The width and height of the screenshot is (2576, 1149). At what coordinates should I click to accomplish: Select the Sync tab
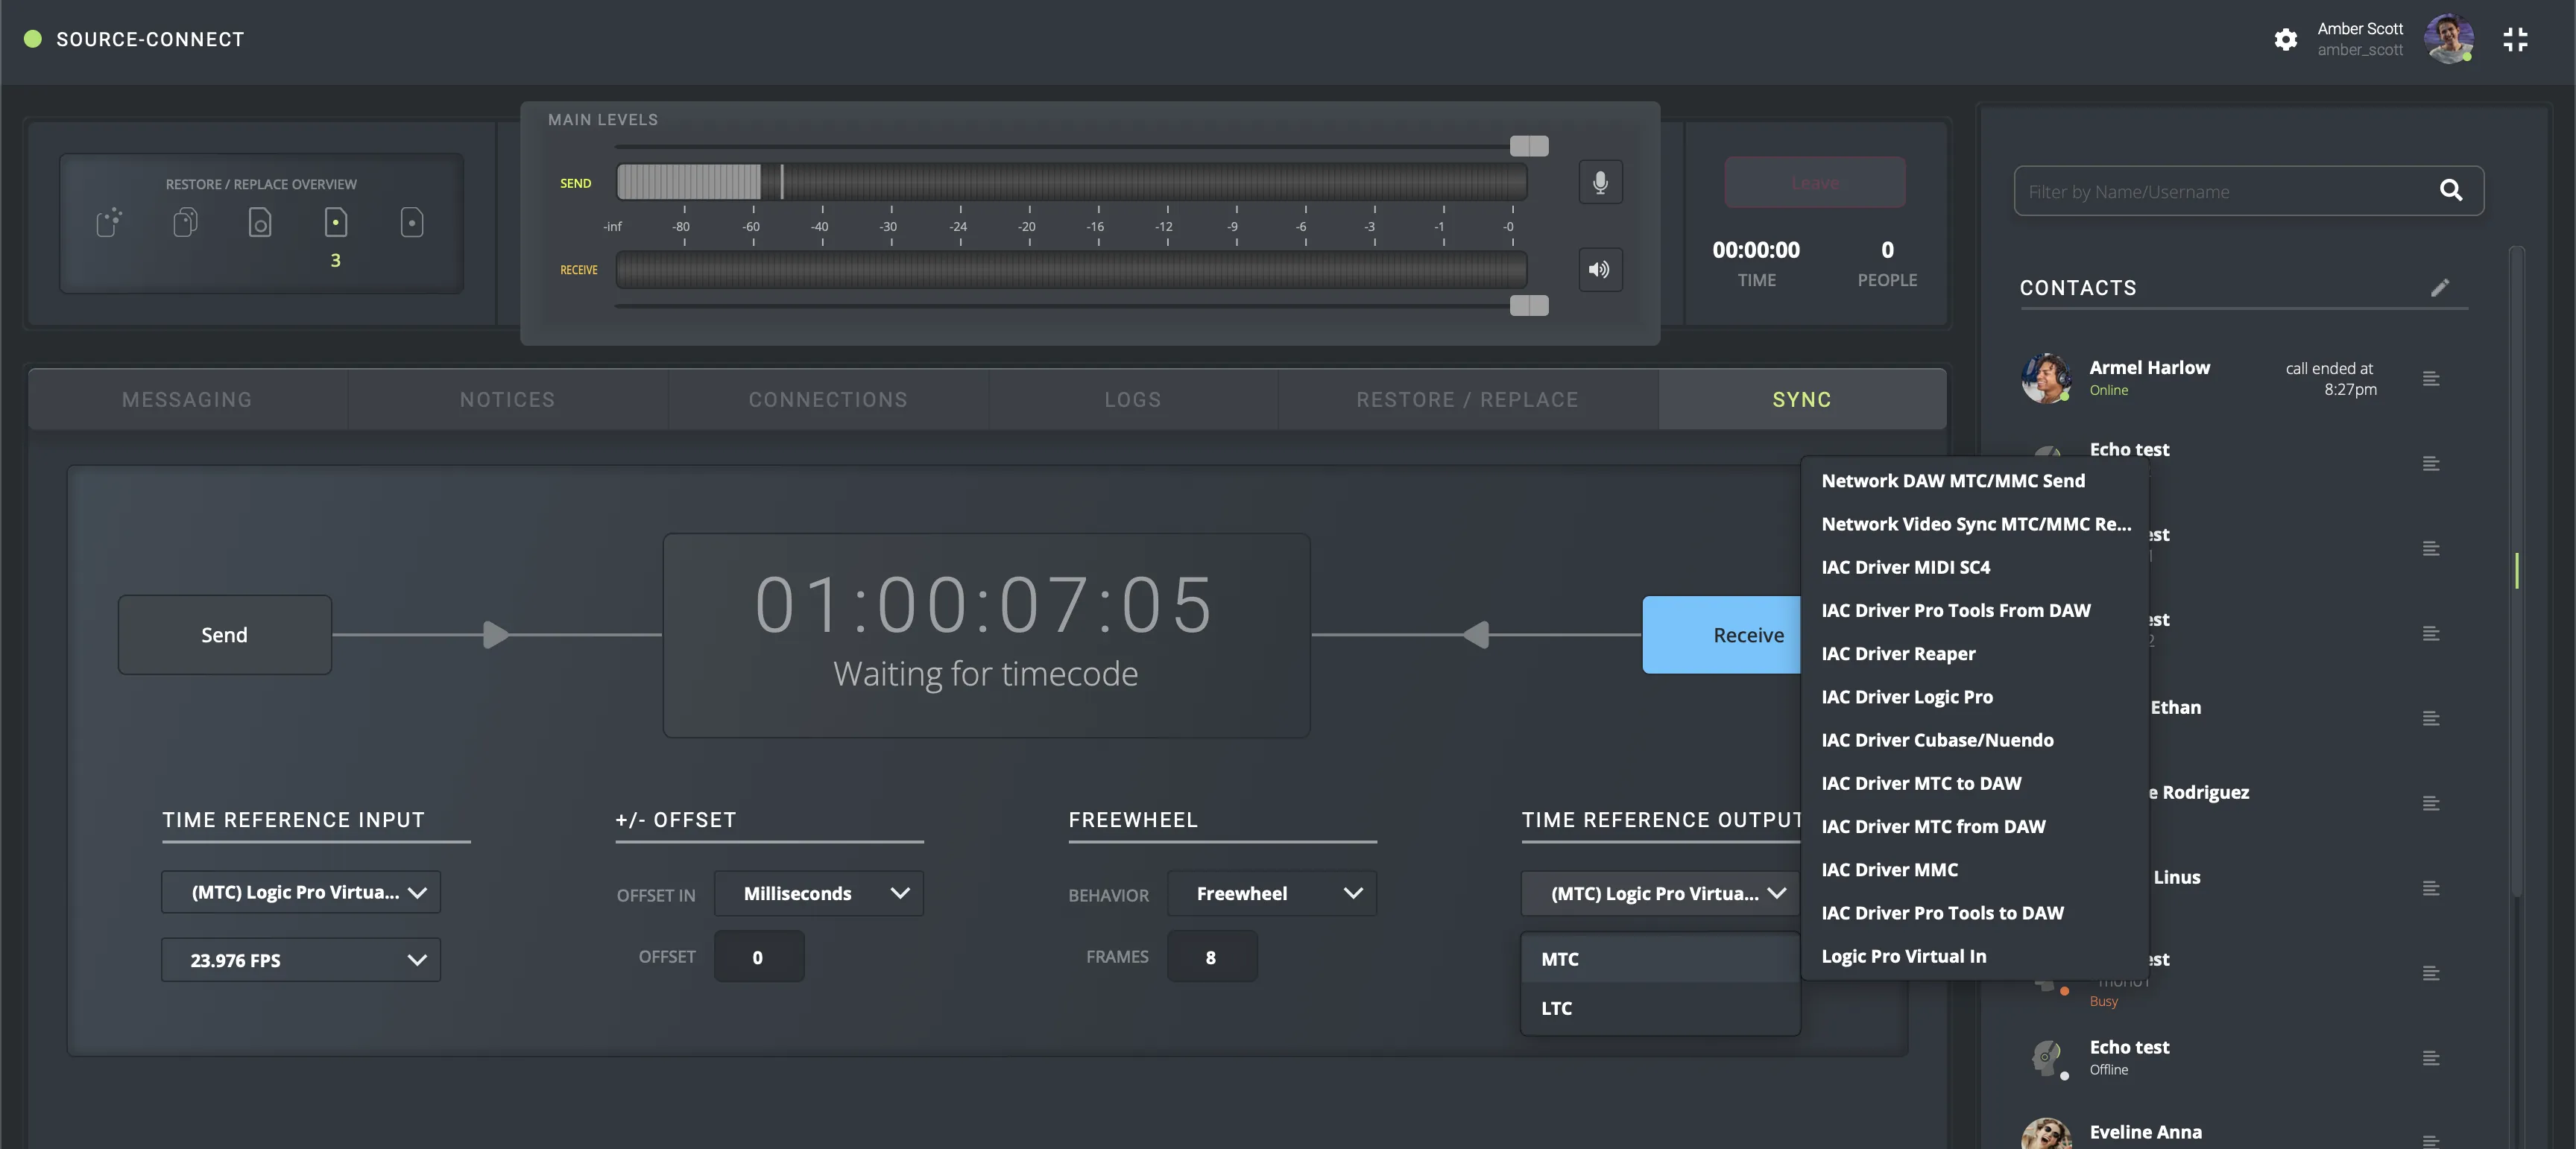[x=1802, y=399]
